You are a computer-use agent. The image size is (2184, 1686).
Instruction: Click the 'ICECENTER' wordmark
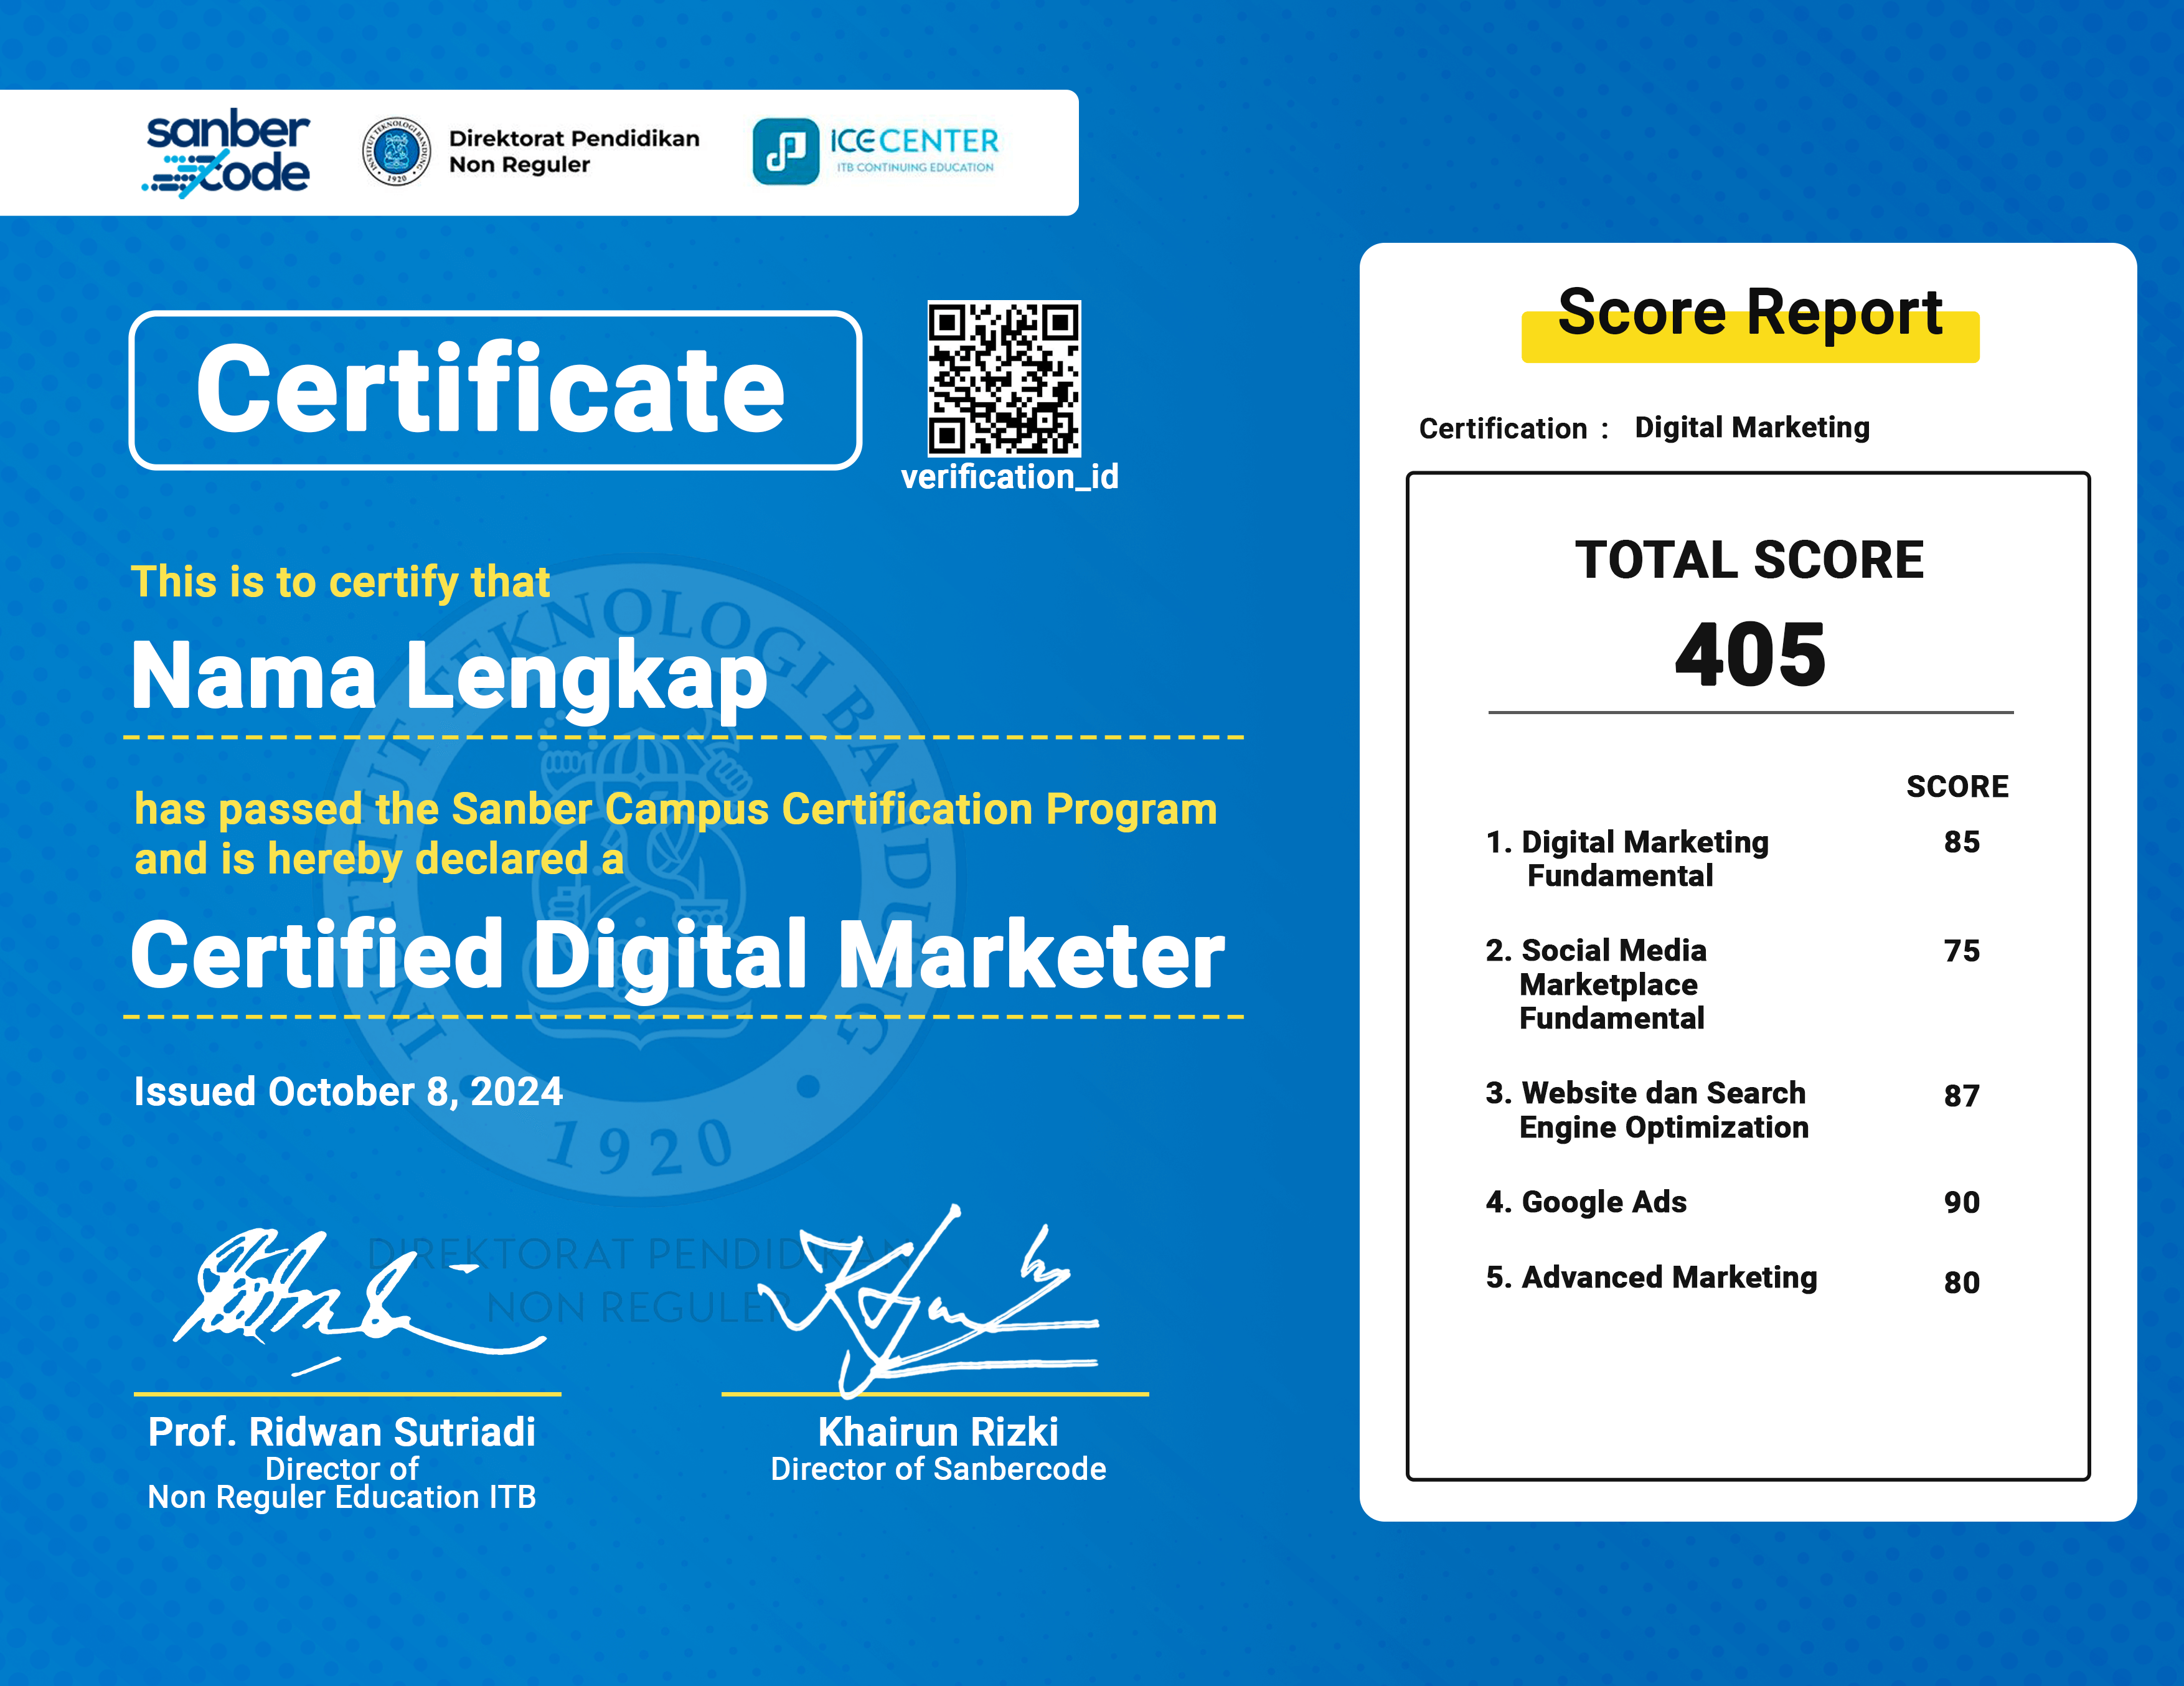pyautogui.click(x=914, y=141)
